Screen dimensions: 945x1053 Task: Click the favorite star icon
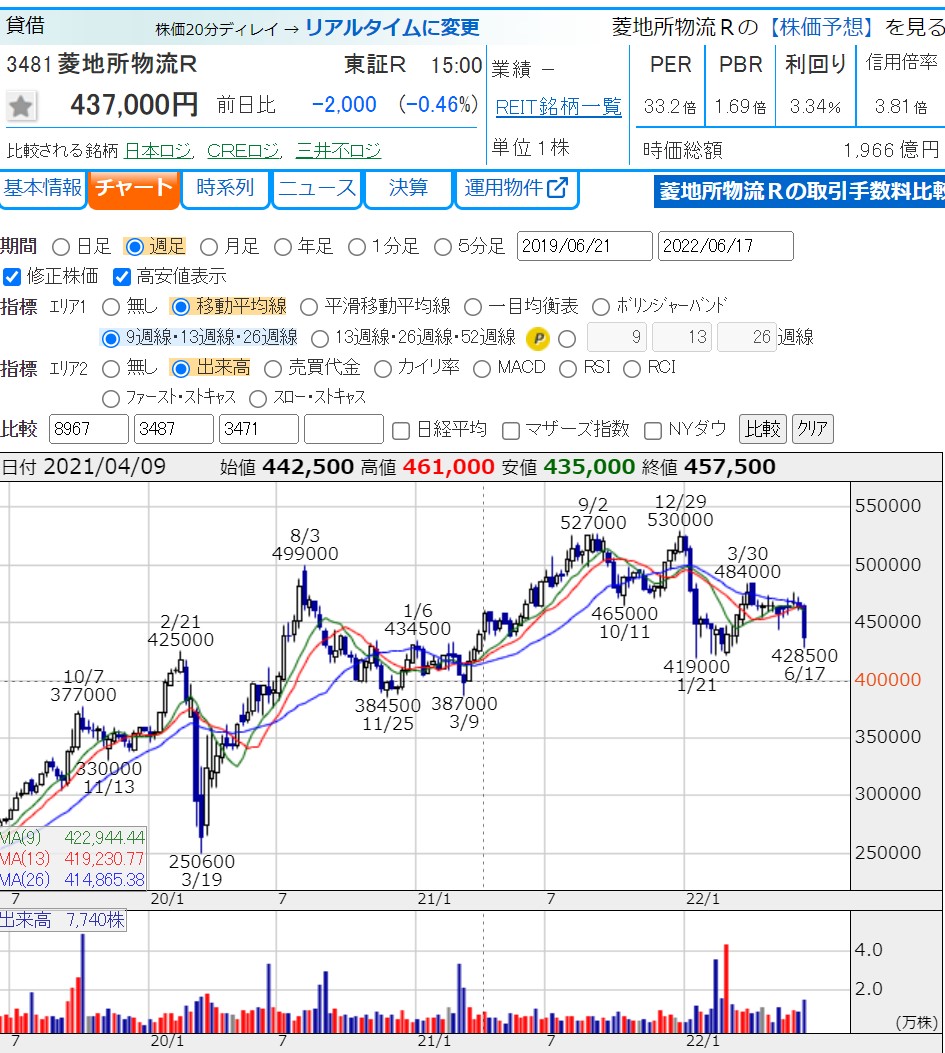(x=22, y=106)
